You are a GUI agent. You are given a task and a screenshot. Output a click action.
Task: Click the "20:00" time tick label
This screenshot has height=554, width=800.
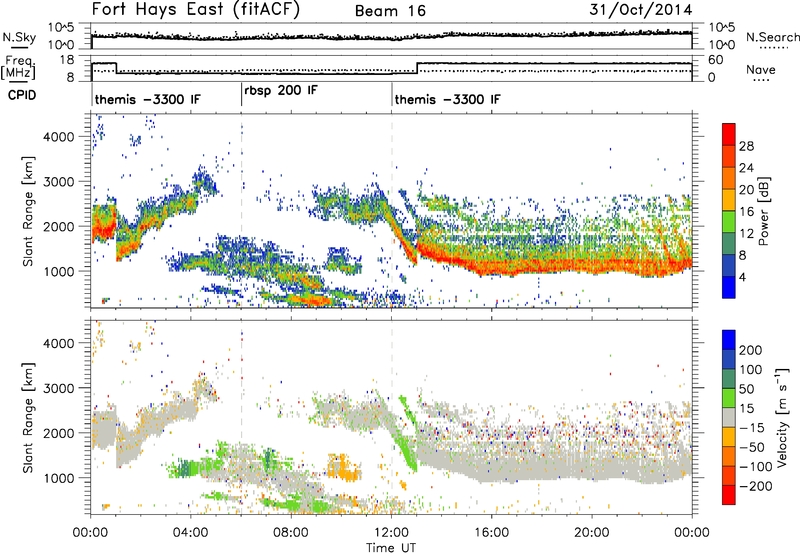pos(591,533)
